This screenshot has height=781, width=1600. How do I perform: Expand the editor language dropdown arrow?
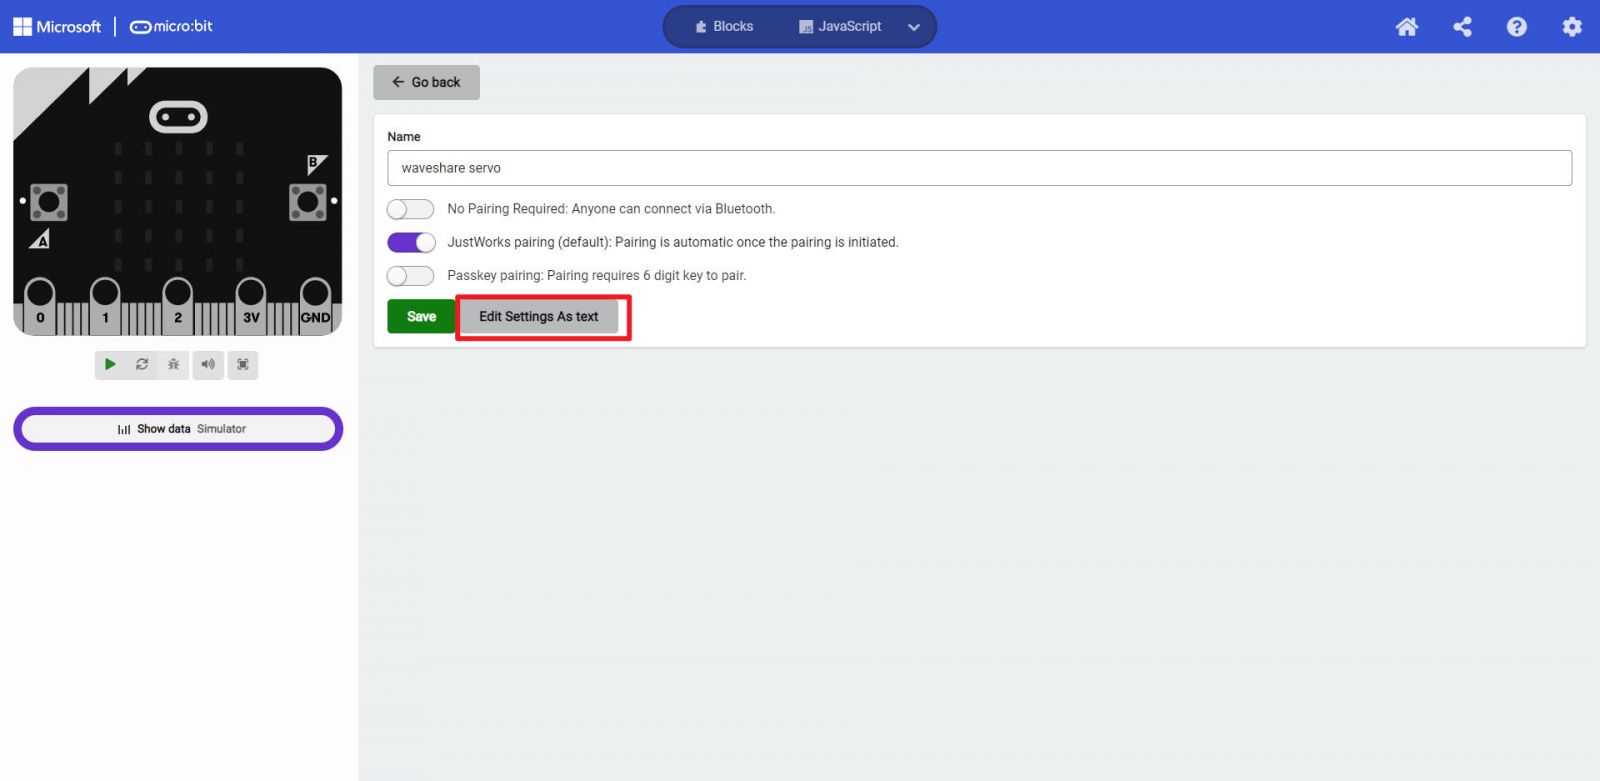(913, 27)
